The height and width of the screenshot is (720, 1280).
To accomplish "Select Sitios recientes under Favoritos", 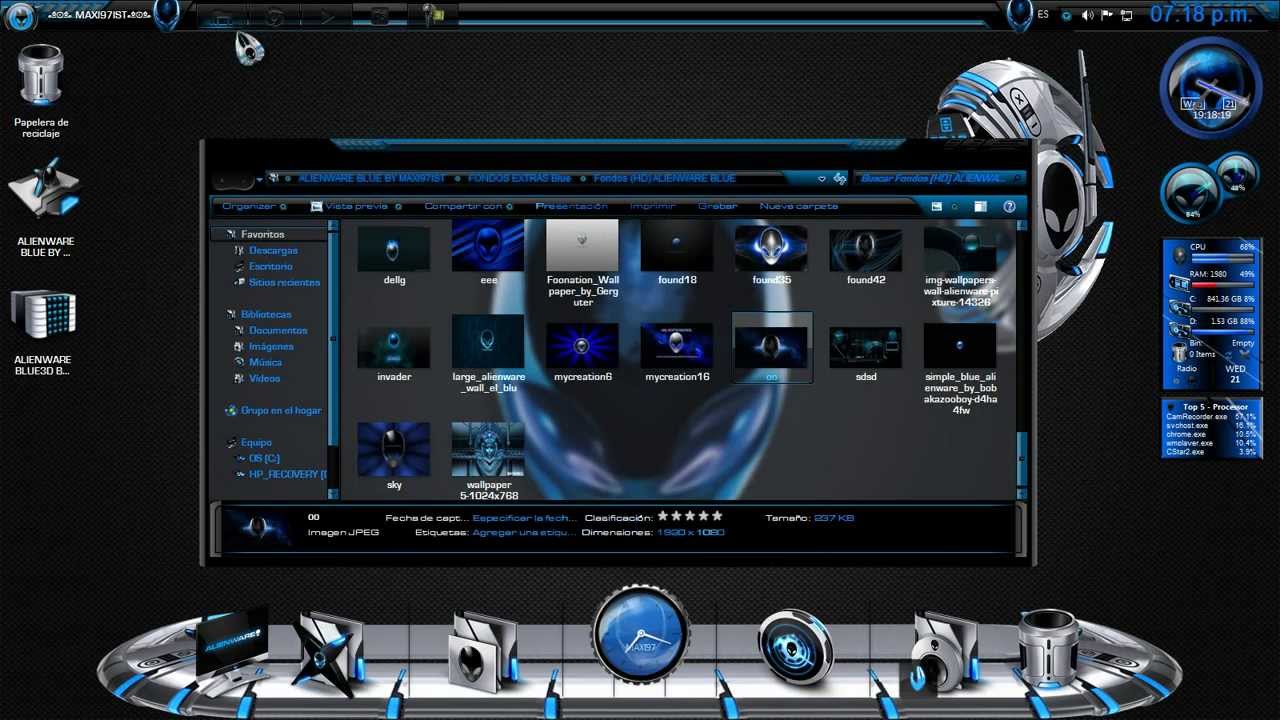I will [x=284, y=283].
